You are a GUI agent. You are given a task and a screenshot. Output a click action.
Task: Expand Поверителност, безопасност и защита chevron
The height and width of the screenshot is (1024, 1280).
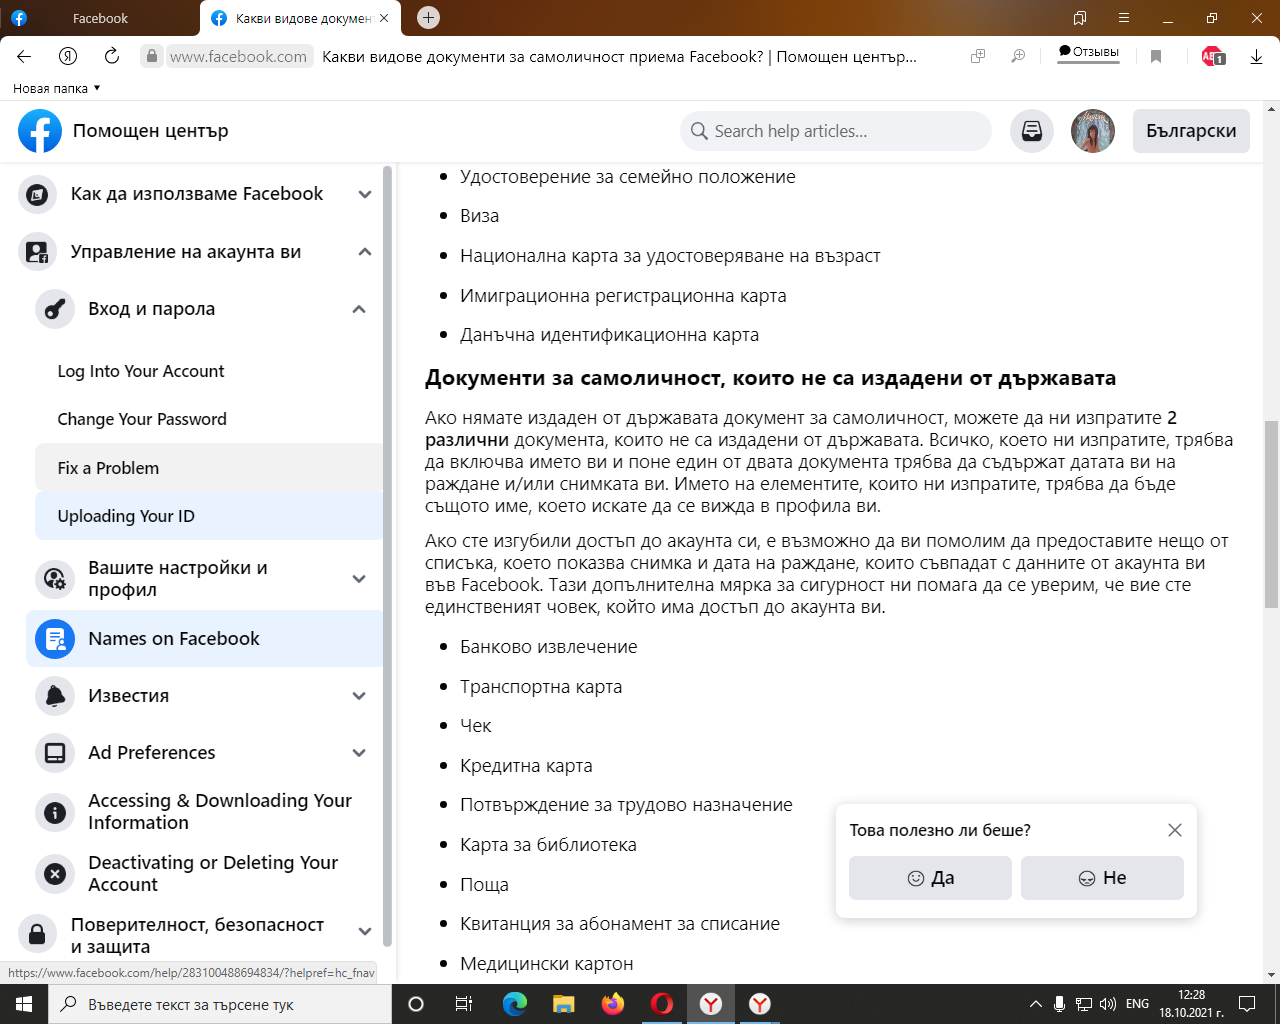point(365,931)
